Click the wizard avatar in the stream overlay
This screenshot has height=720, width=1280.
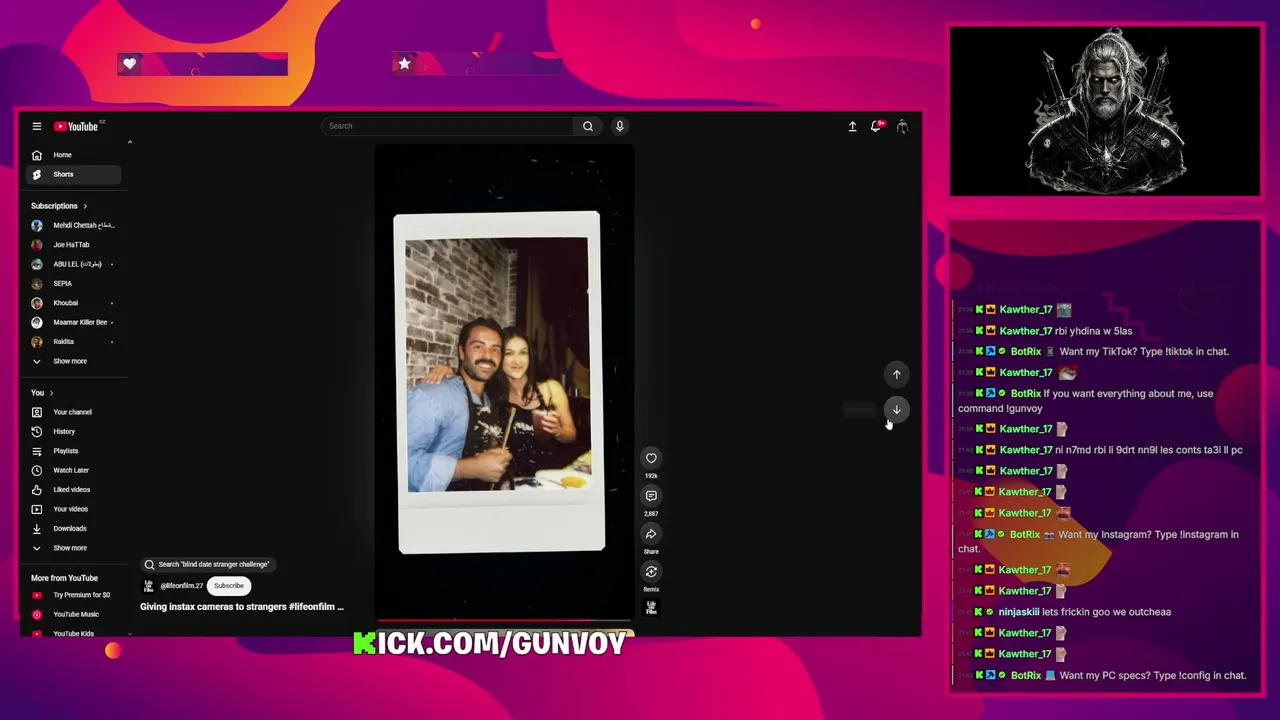(1105, 111)
